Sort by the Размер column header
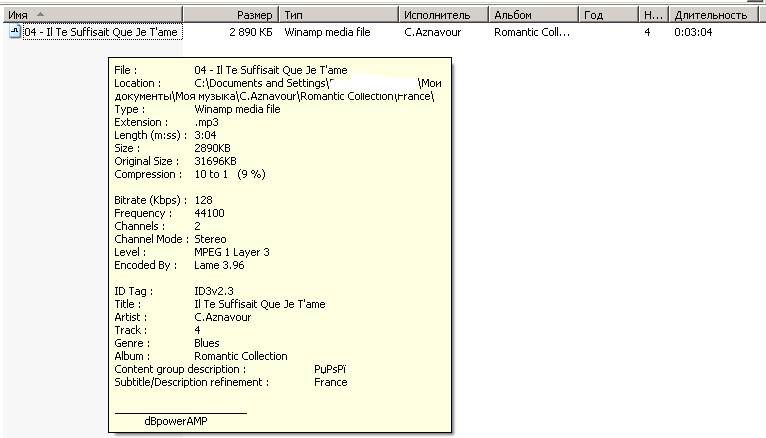Screen dimensions: 766x438 pos(231,15)
